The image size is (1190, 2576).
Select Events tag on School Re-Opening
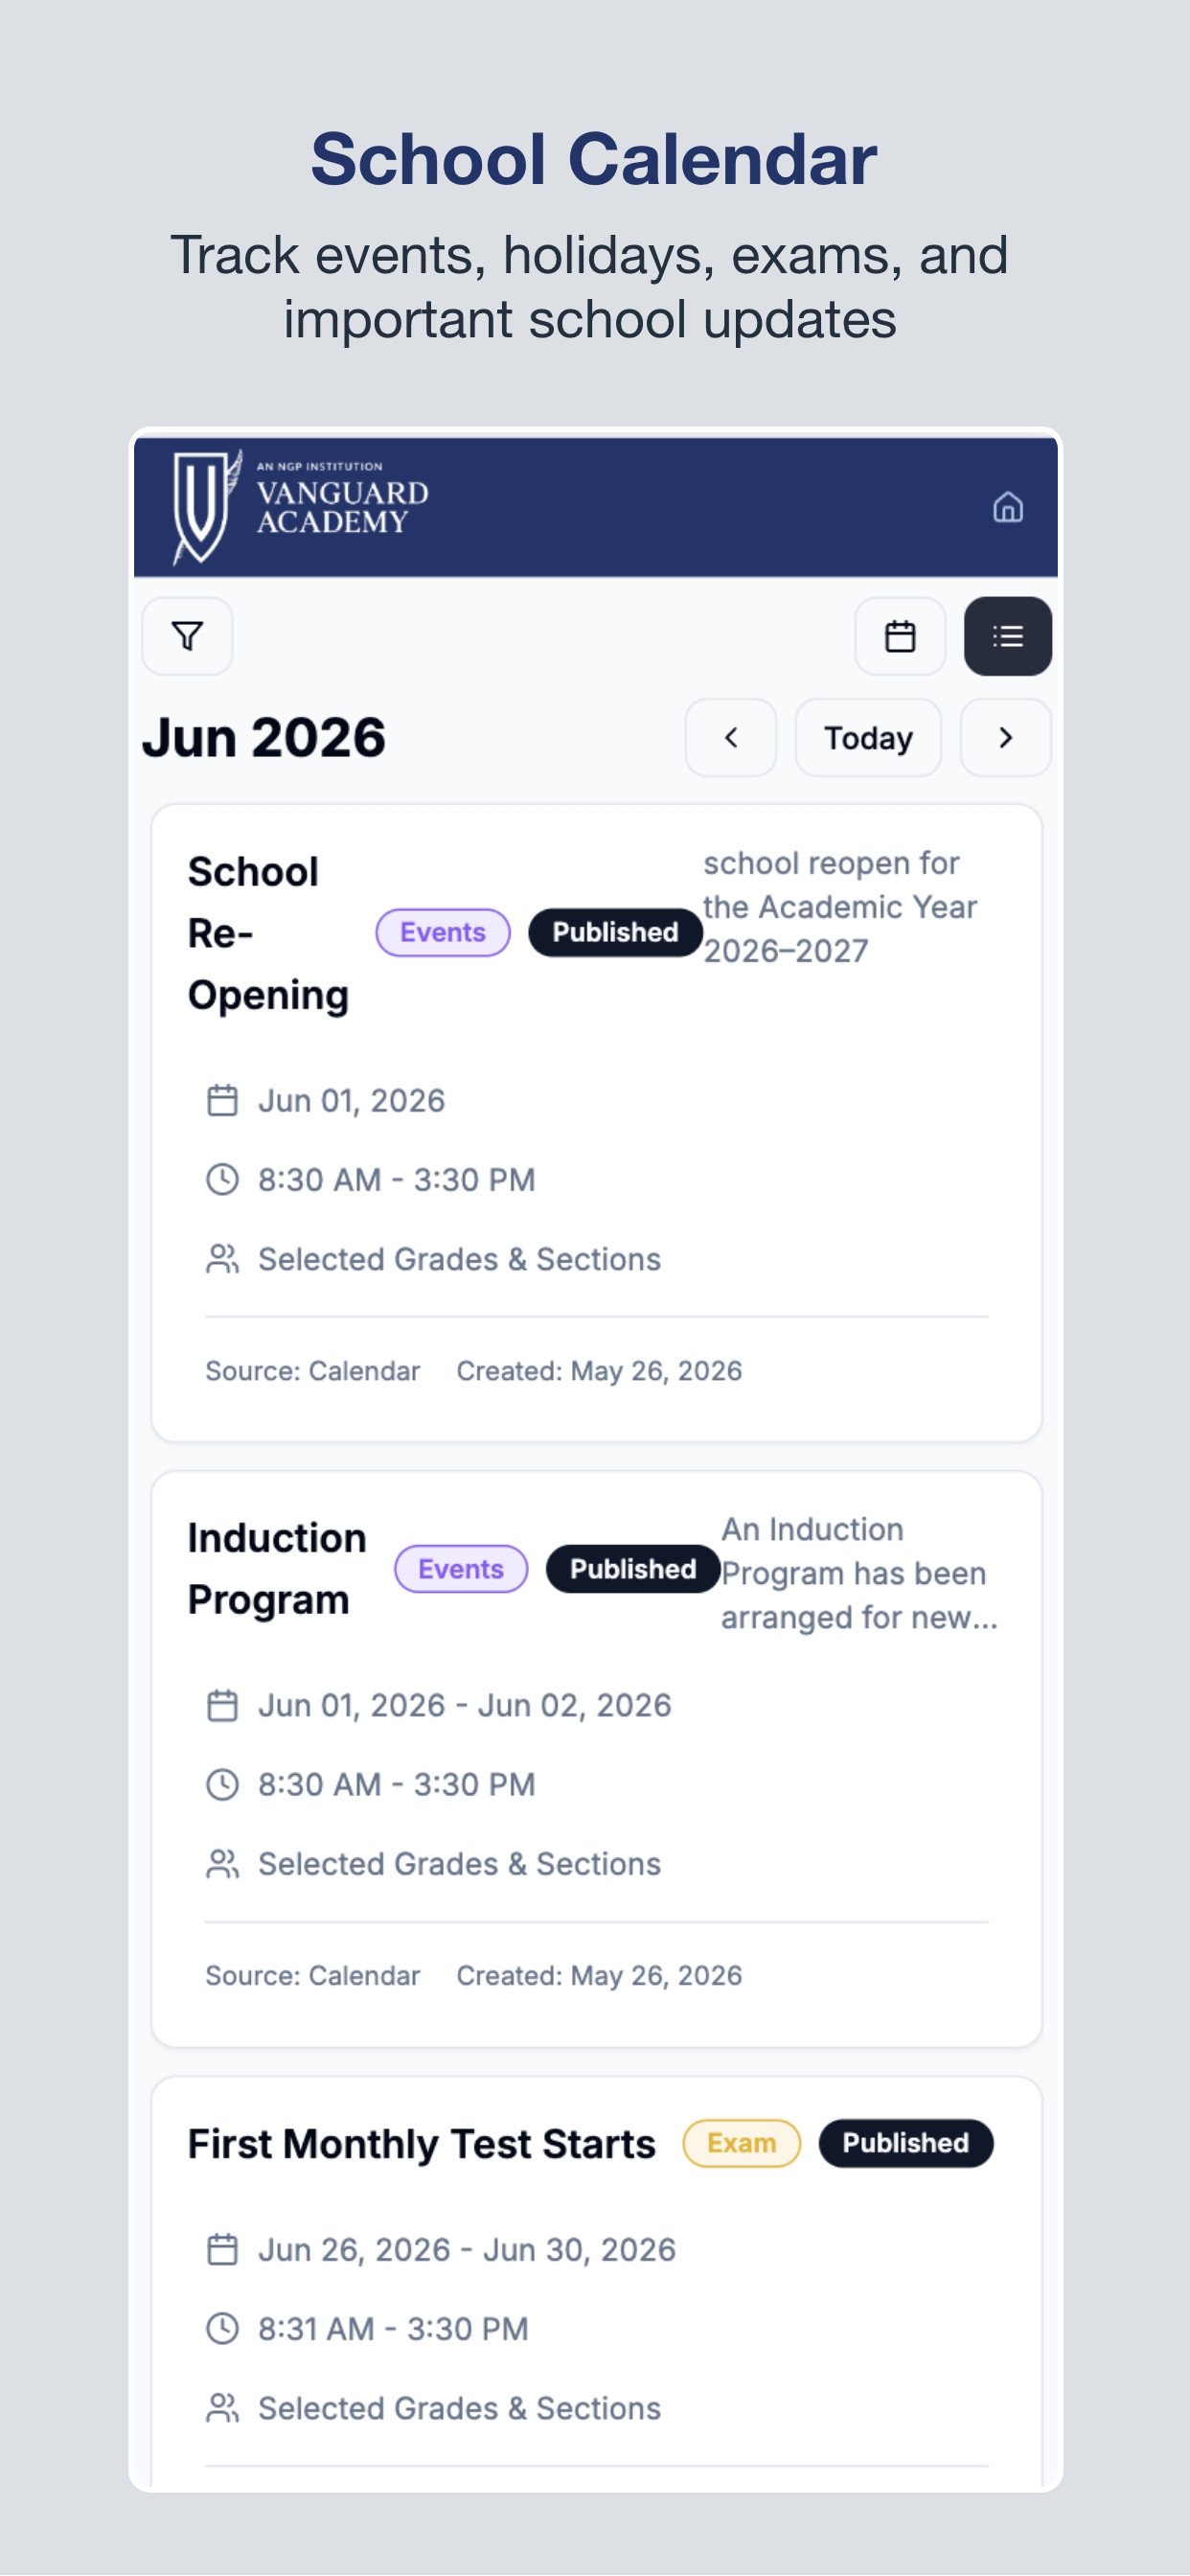tap(443, 933)
